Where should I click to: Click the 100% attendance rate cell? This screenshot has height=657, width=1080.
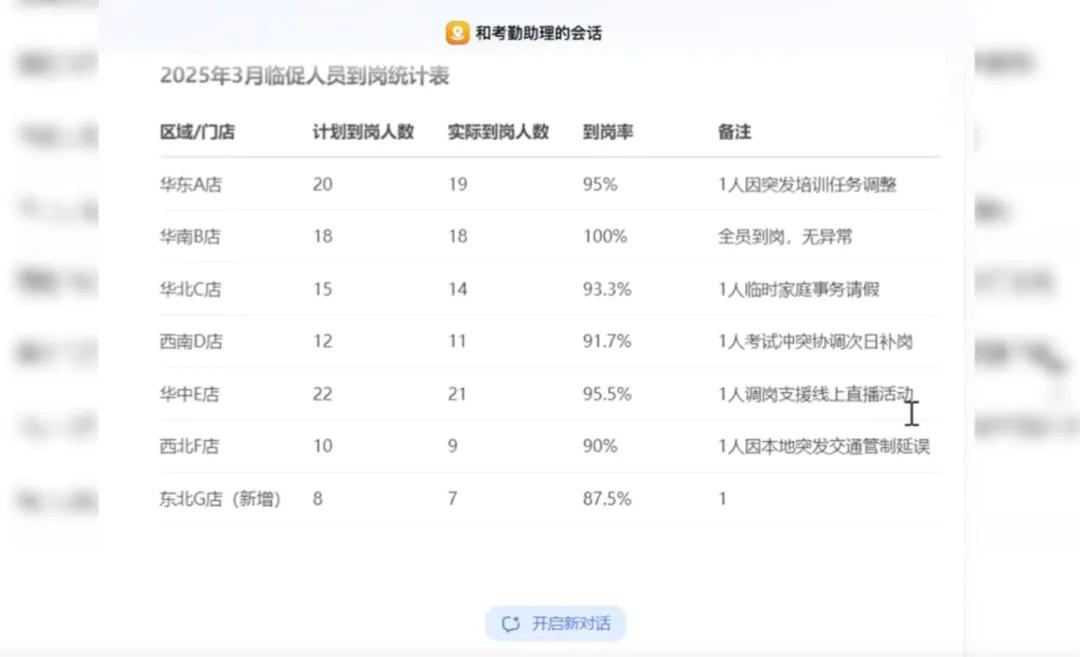coord(605,237)
